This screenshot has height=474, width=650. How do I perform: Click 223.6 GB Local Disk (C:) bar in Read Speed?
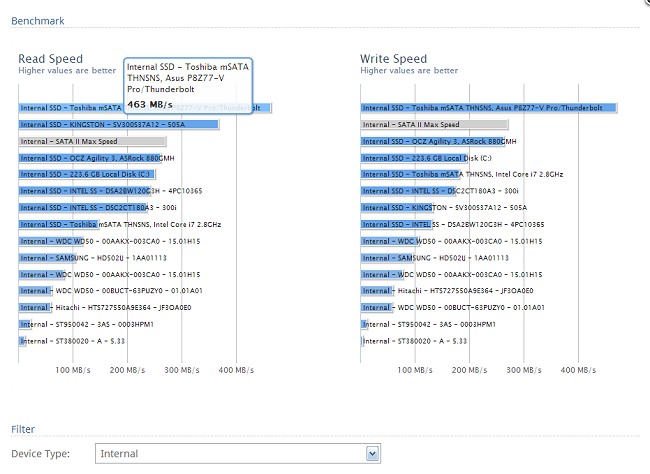pos(86,174)
